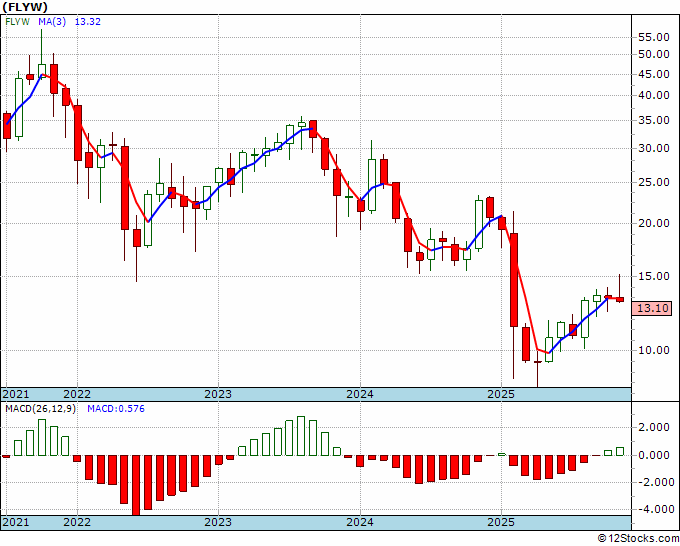Image resolution: width=680 pixels, height=546 pixels.
Task: Click the 15.00 price axis label
Action: pos(654,276)
